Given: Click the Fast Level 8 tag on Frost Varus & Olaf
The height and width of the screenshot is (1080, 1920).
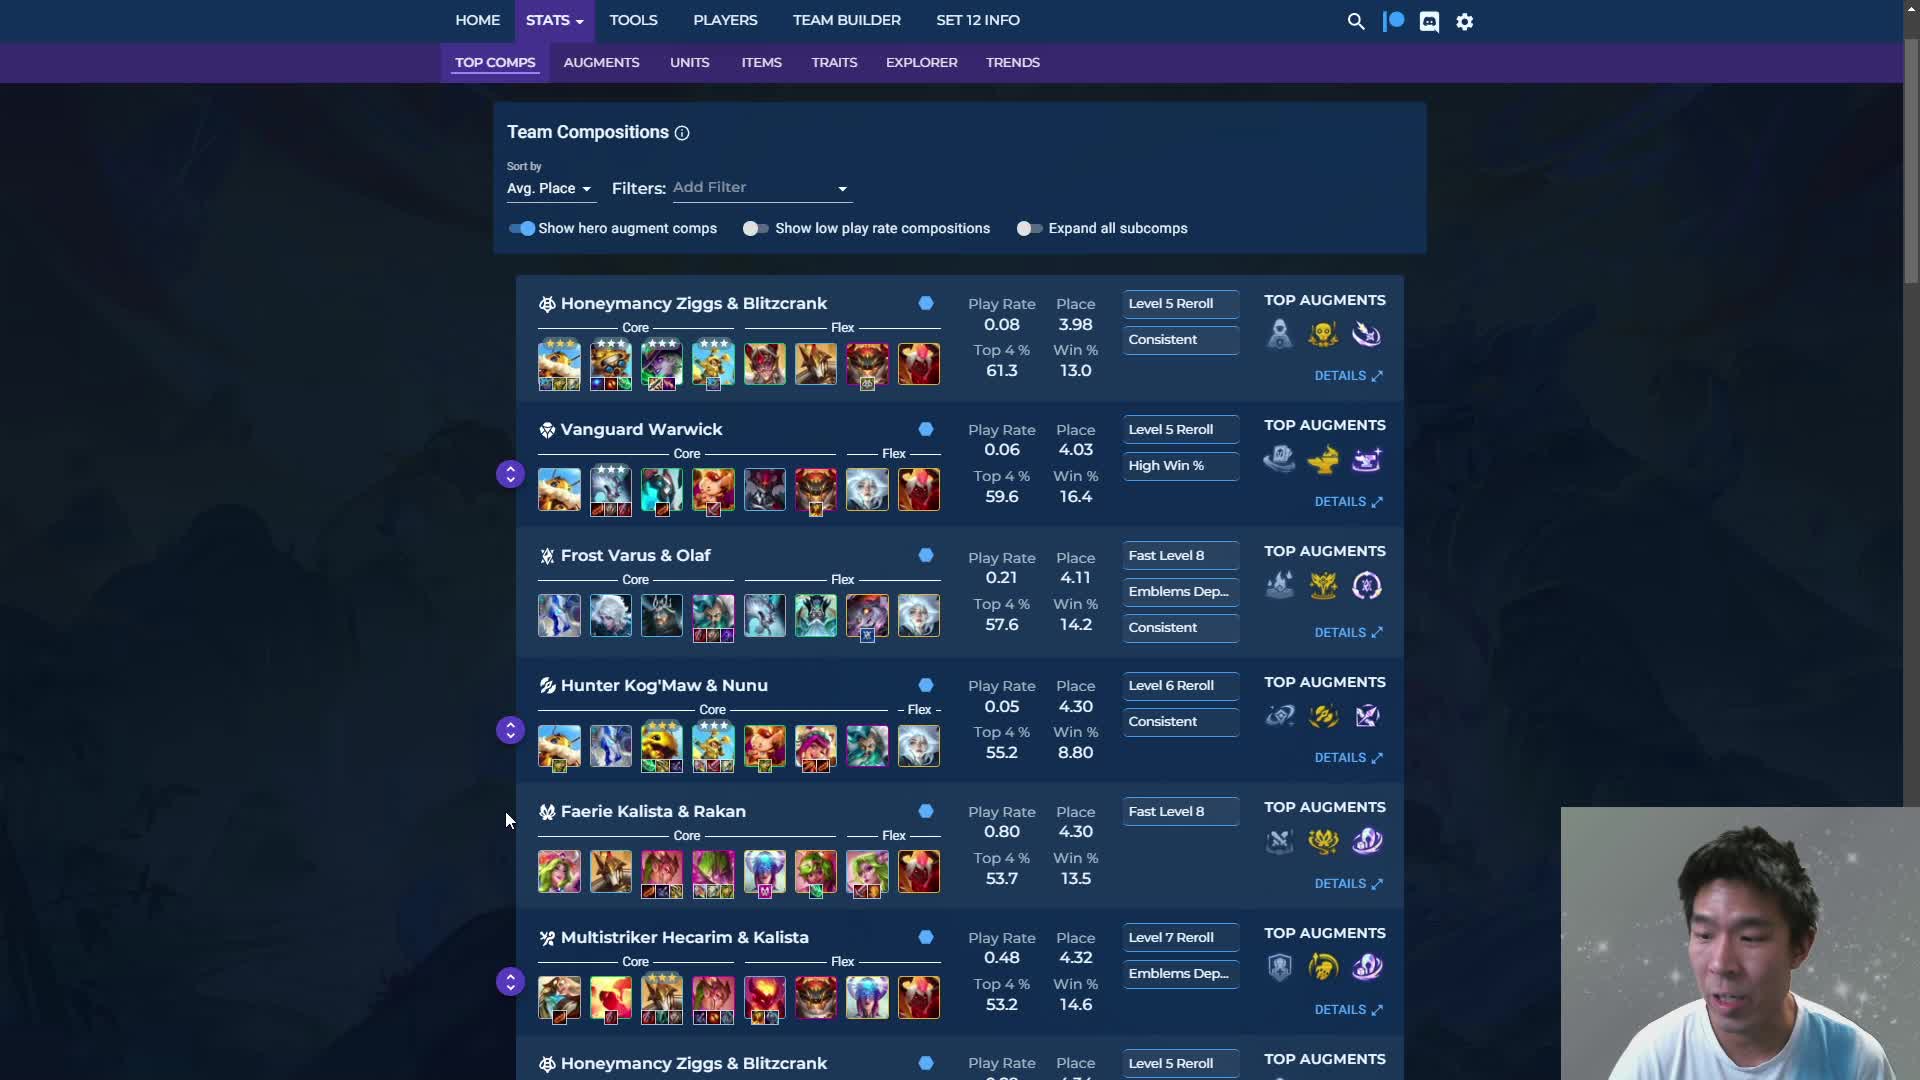Looking at the screenshot, I should pos(1180,556).
